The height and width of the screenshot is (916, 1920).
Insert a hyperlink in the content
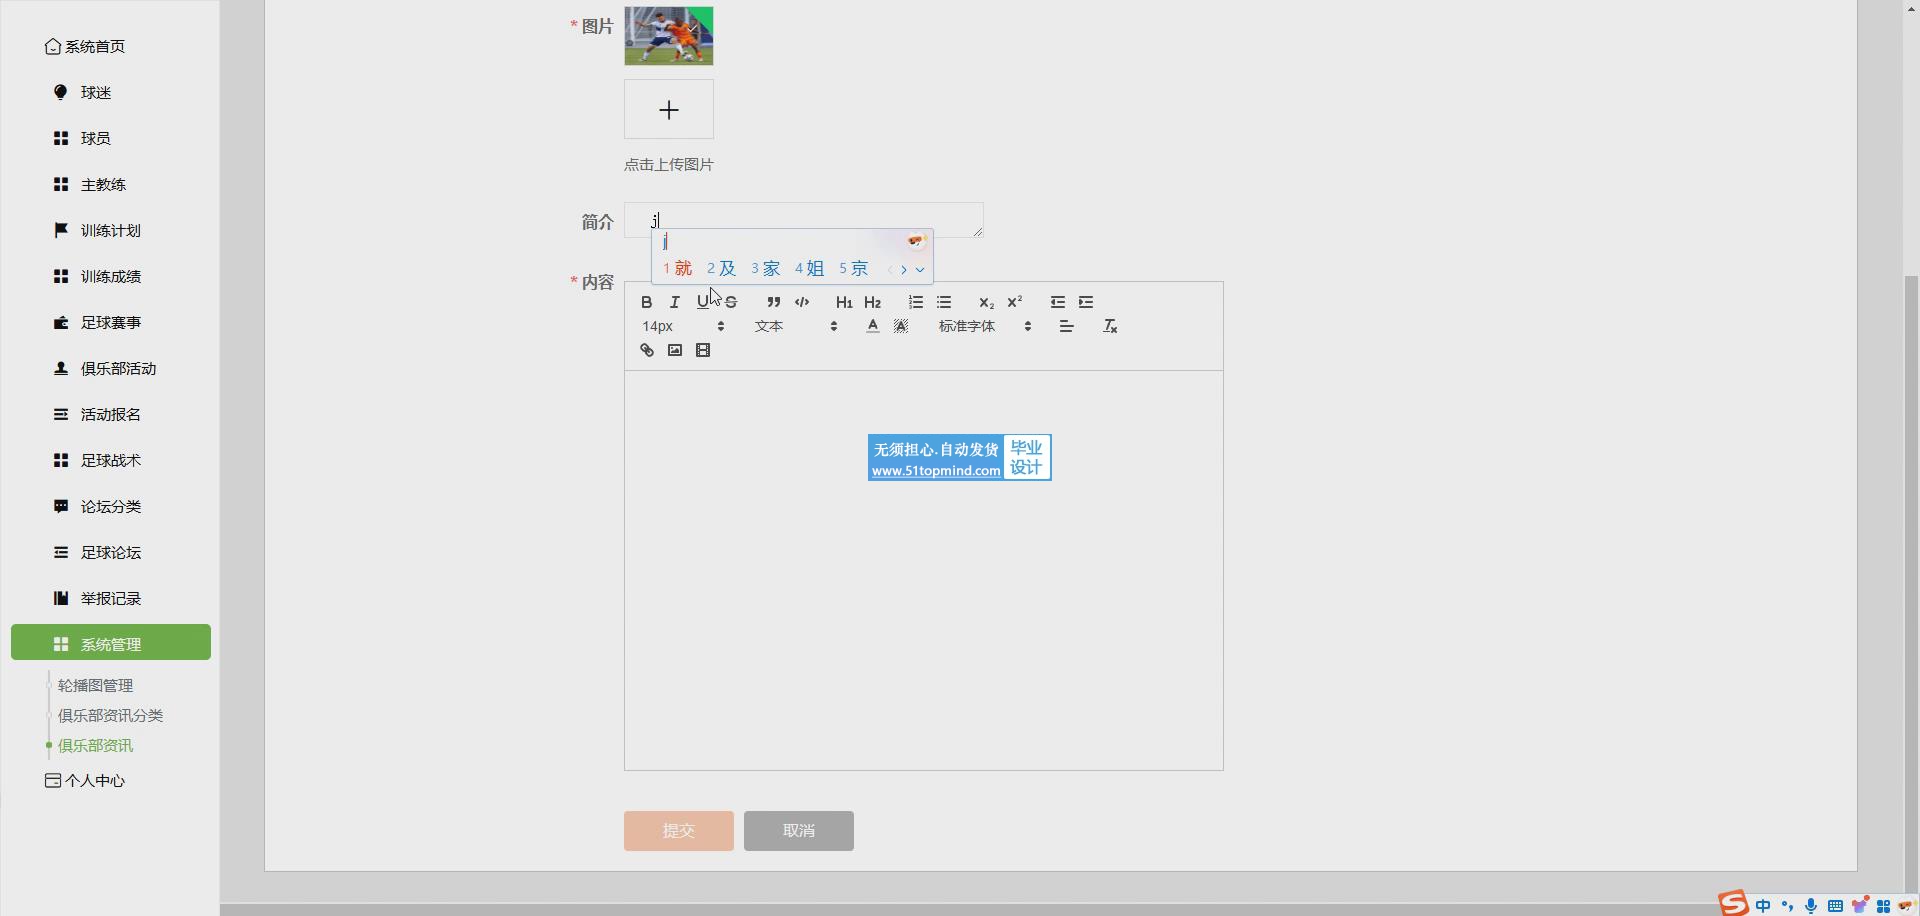[647, 350]
